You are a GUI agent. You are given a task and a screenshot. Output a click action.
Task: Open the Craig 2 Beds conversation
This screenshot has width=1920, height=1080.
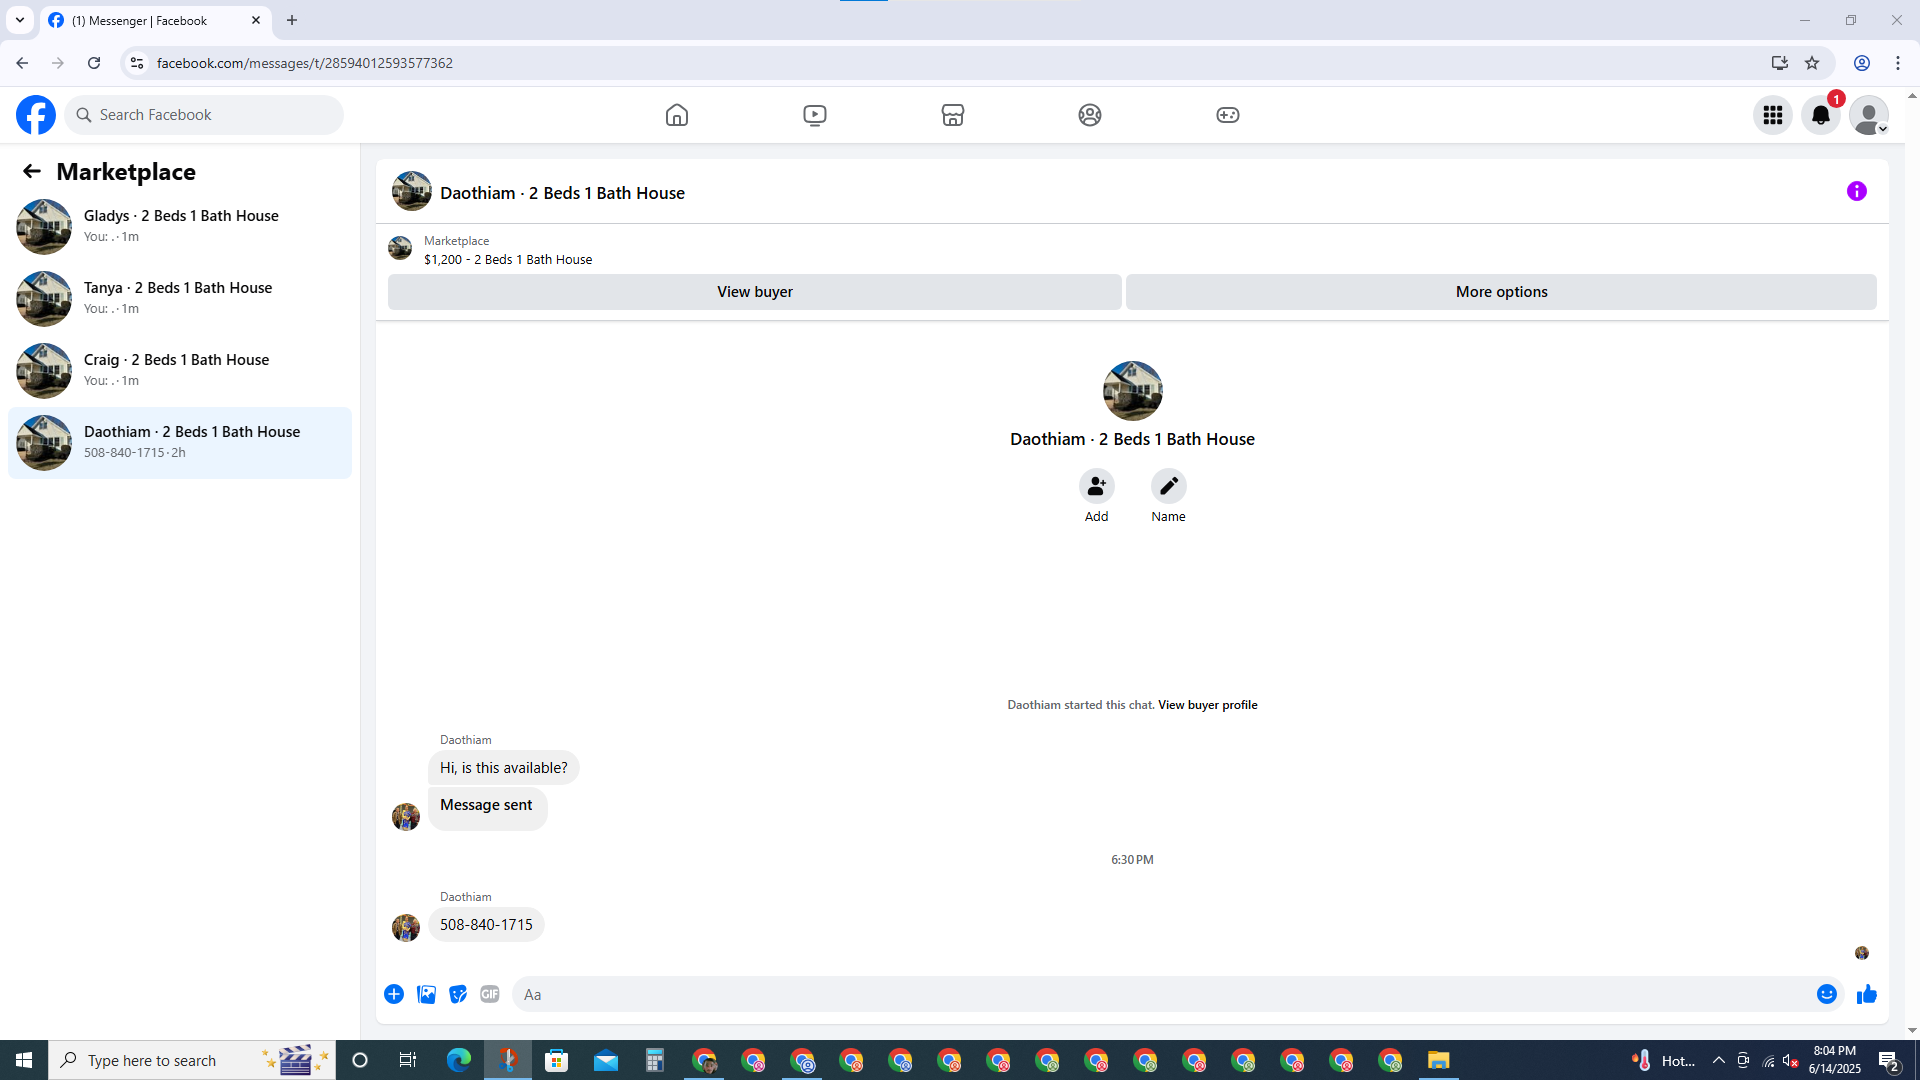point(180,370)
